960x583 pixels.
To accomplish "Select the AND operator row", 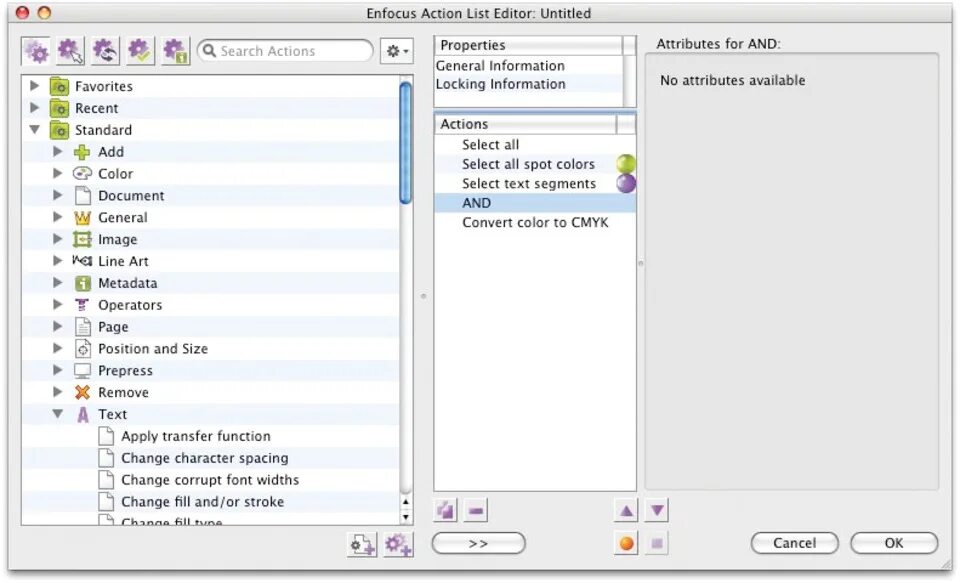I will [535, 203].
